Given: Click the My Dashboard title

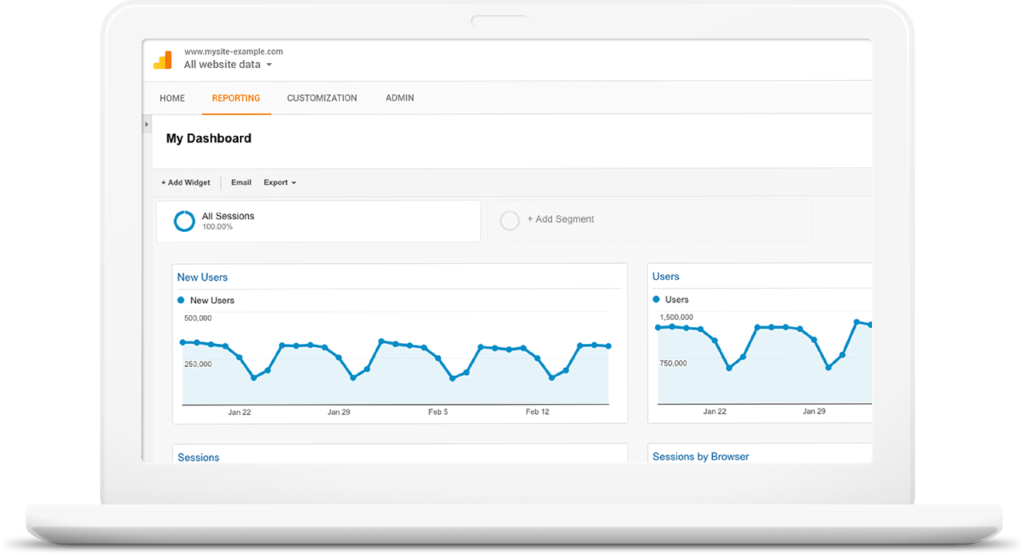Looking at the screenshot, I should click(208, 138).
